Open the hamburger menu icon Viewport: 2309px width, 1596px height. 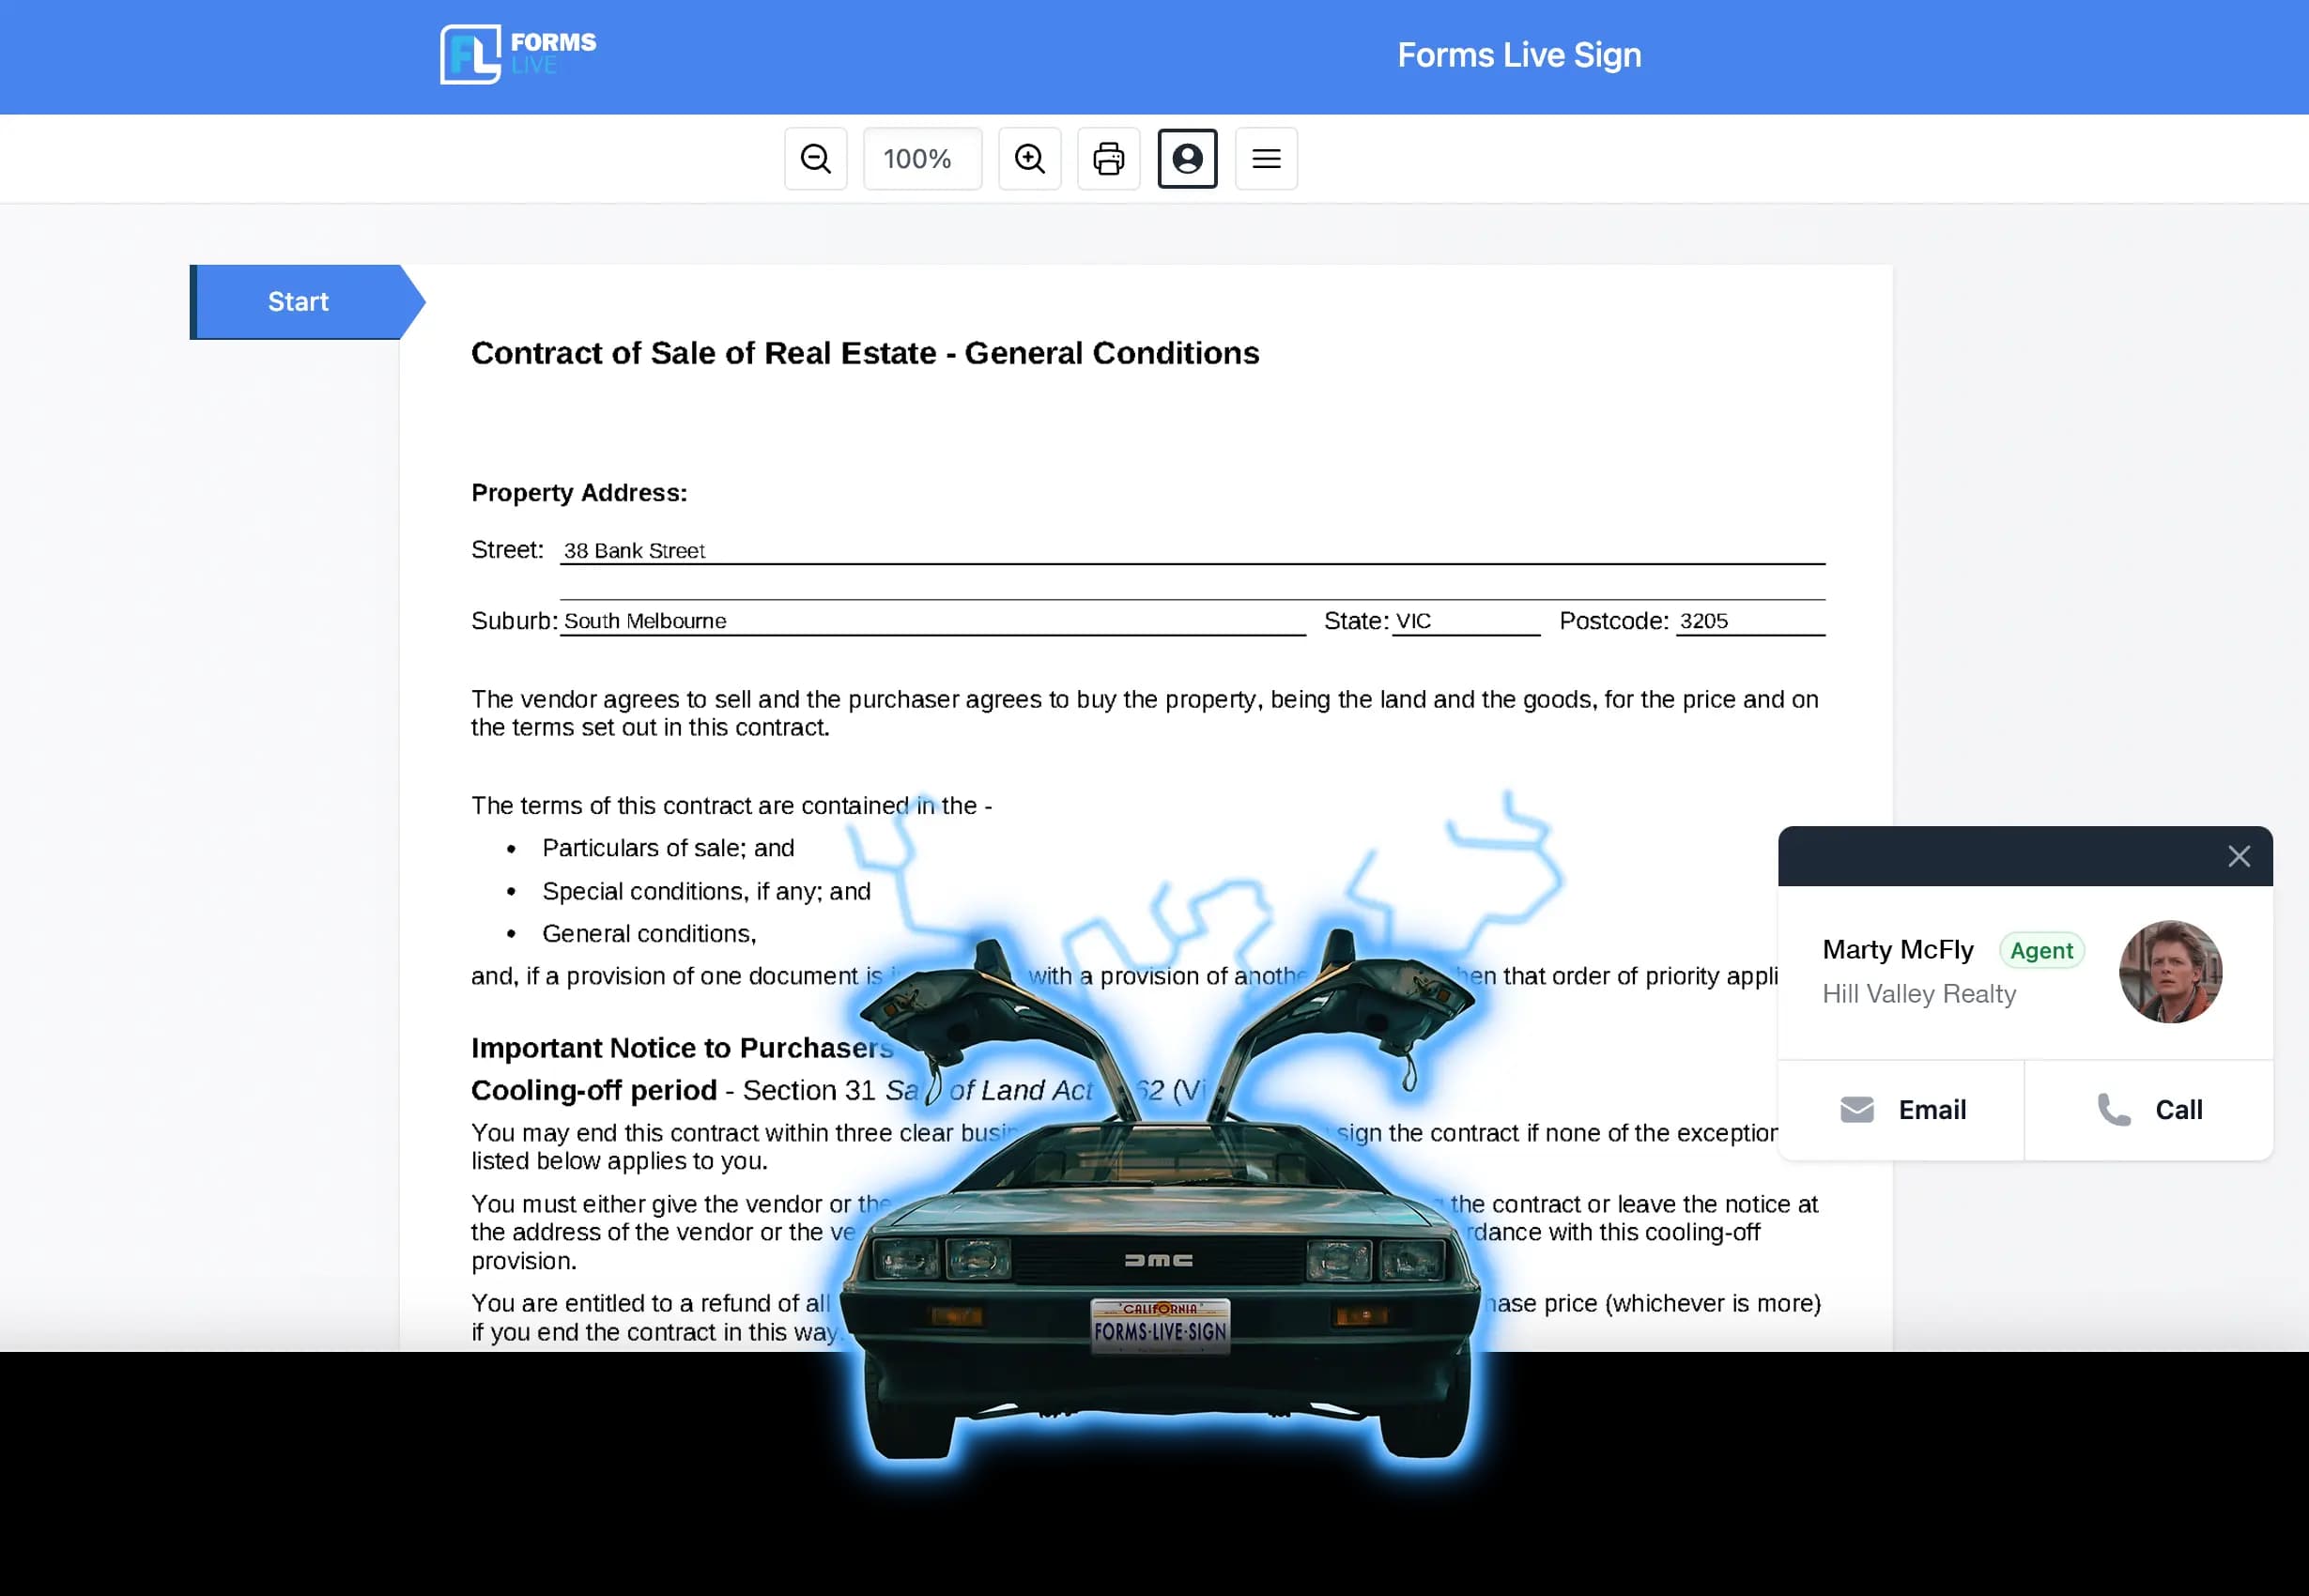click(x=1267, y=160)
